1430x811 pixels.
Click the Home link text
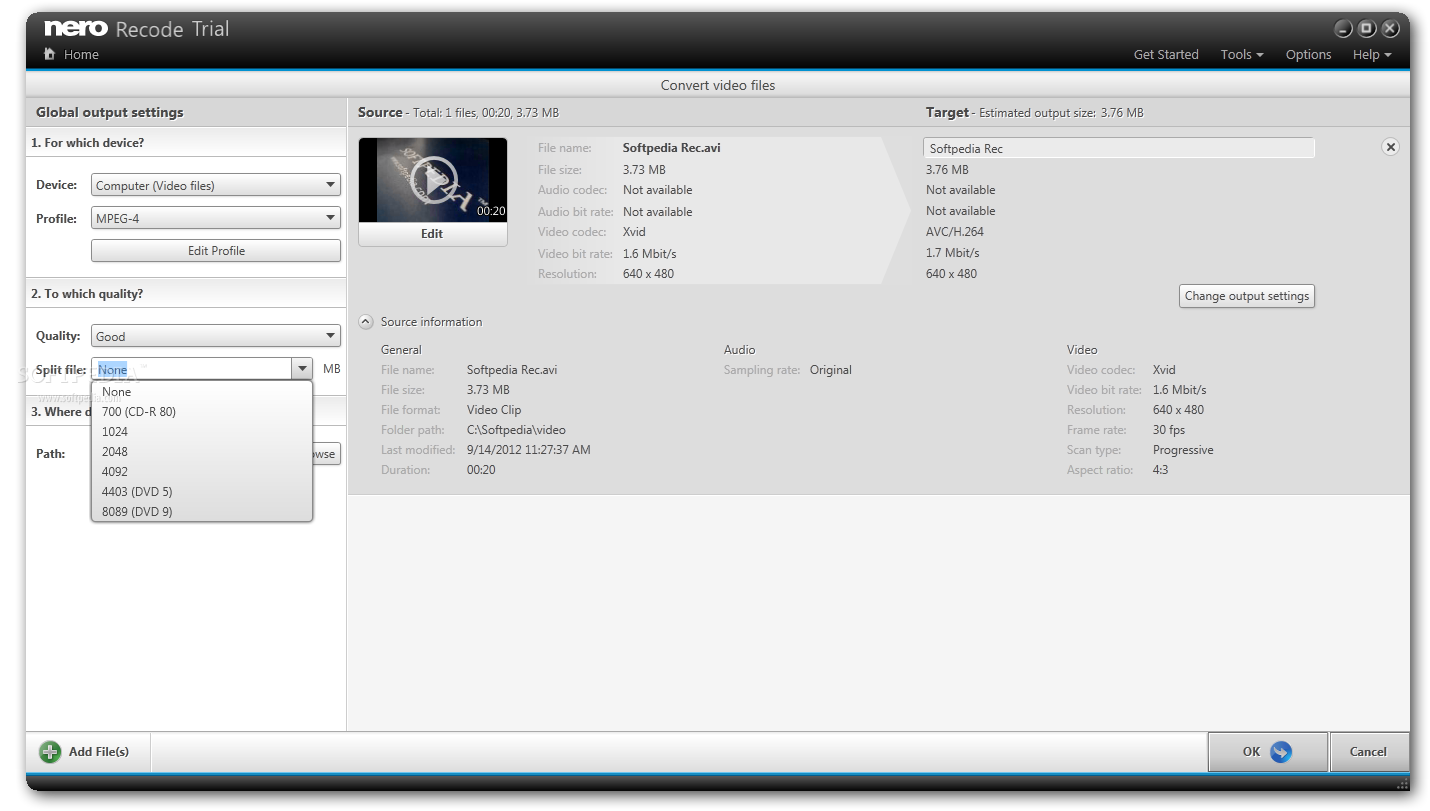coord(81,54)
